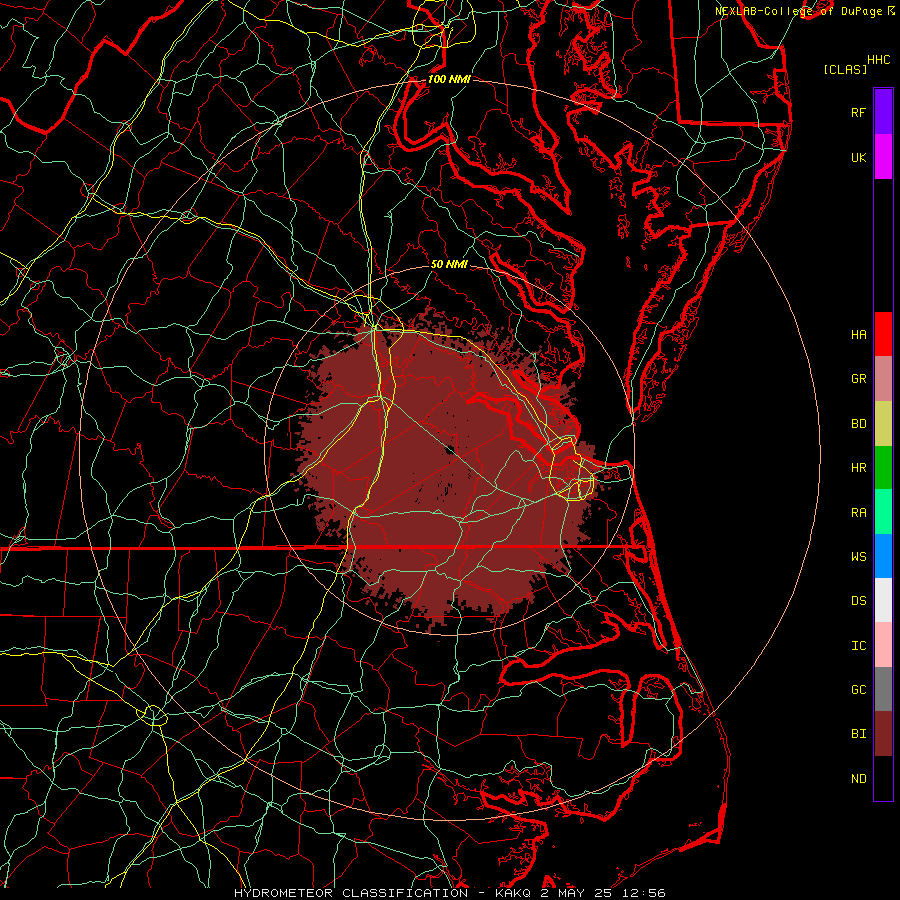Click the WS legend label

click(x=858, y=557)
